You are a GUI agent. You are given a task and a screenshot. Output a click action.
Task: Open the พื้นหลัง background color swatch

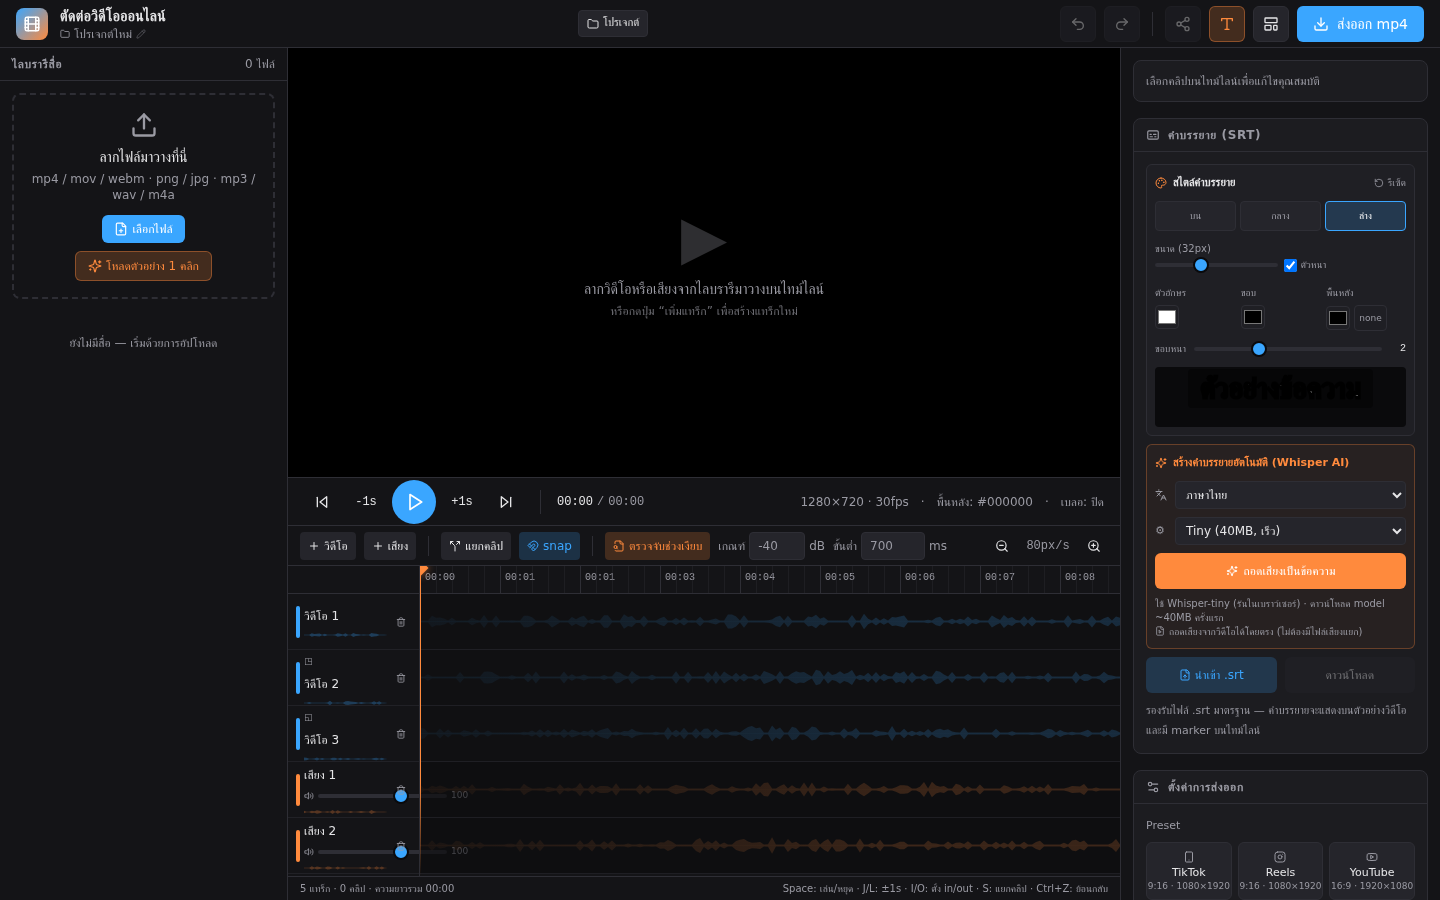[x=1338, y=318]
